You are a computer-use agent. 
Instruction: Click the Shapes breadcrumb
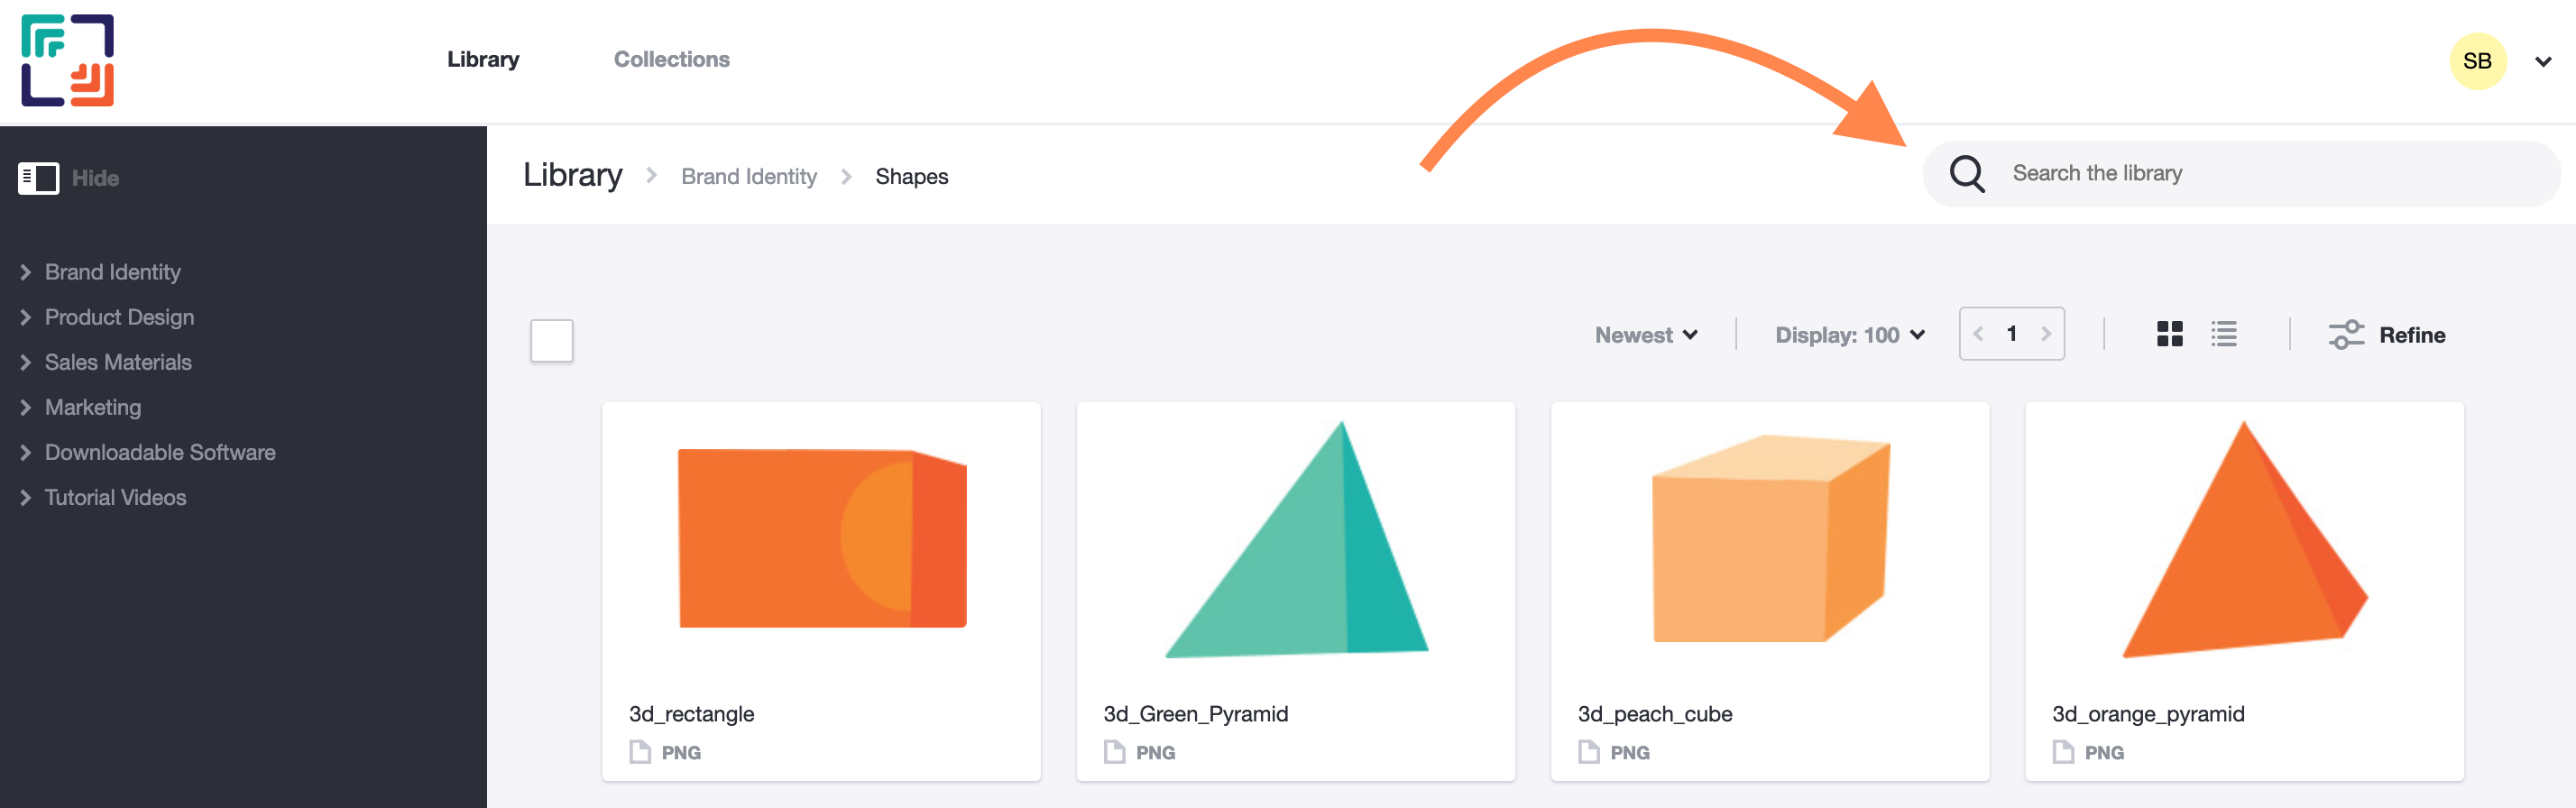pos(911,177)
